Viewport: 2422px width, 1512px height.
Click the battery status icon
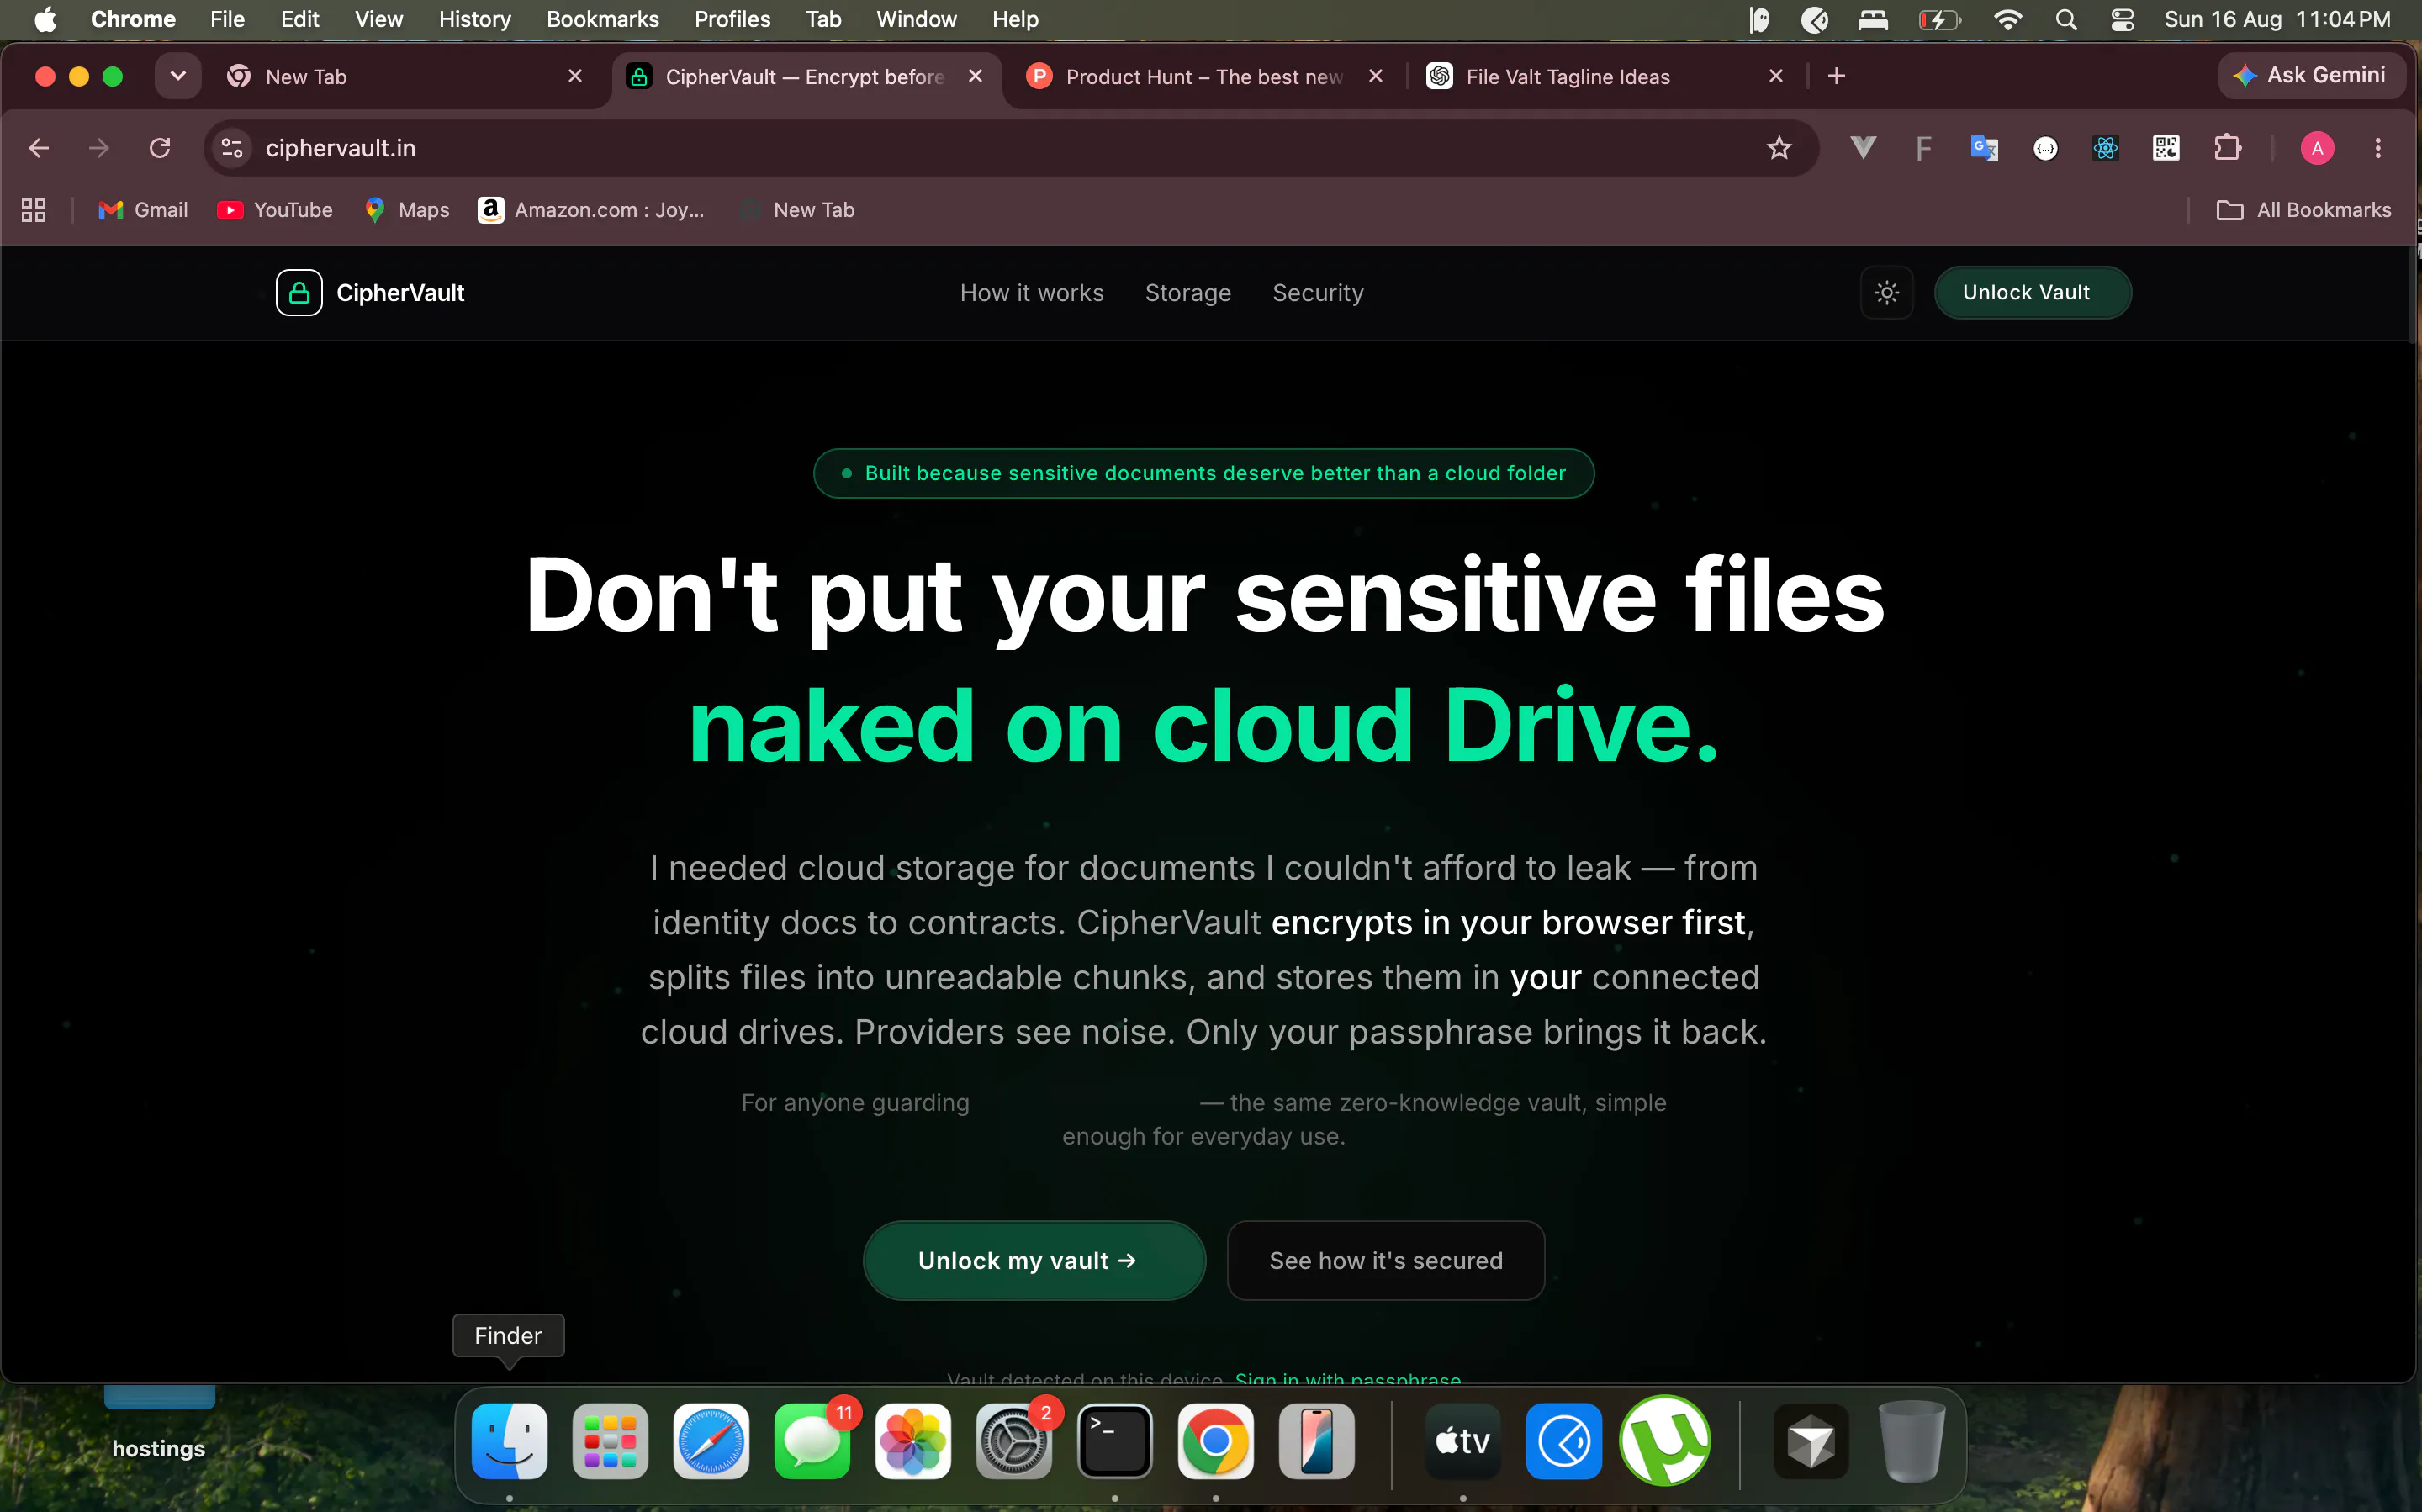(1939, 19)
